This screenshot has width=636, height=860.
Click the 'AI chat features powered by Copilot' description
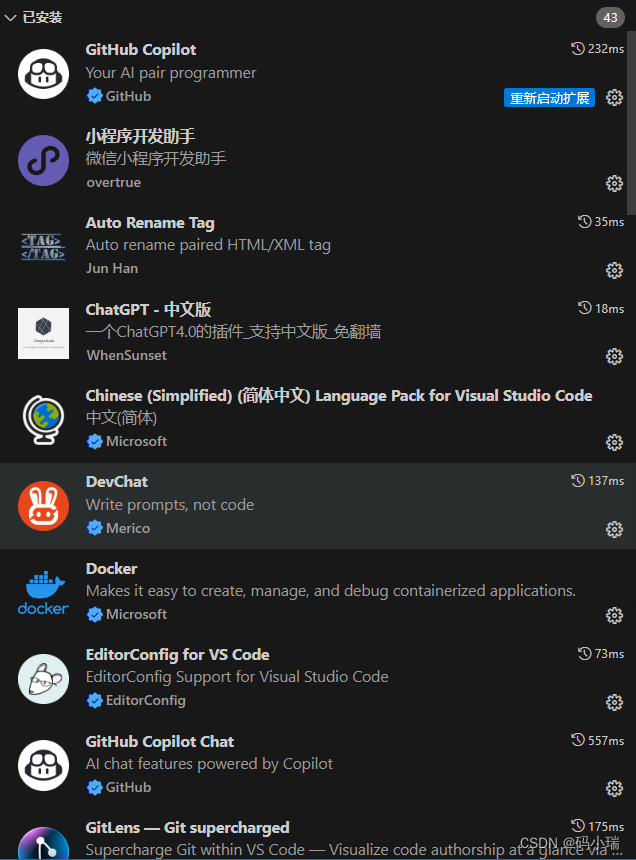pos(209,764)
